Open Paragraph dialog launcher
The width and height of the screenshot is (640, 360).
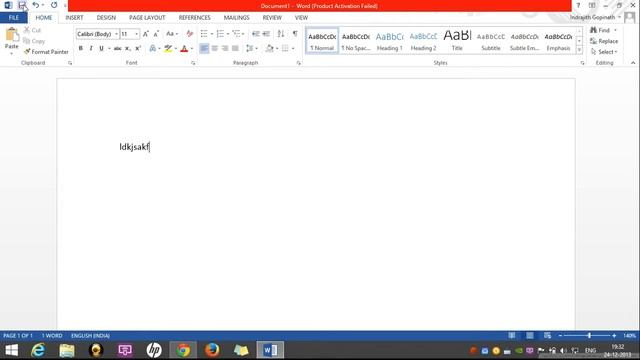[x=298, y=63]
